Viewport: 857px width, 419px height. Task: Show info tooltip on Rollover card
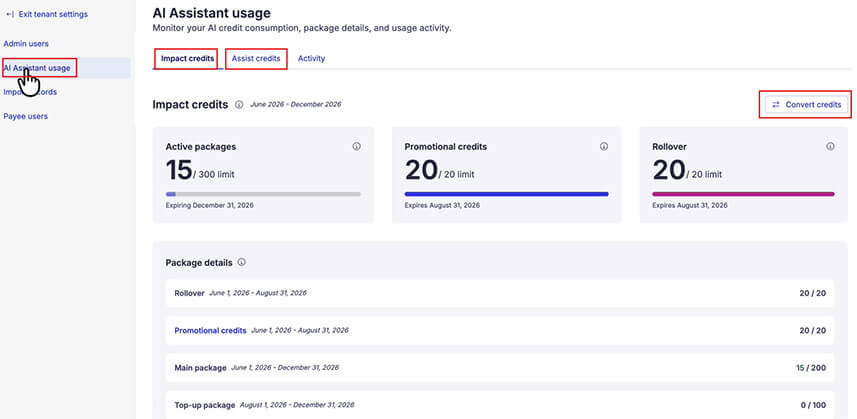pos(830,146)
